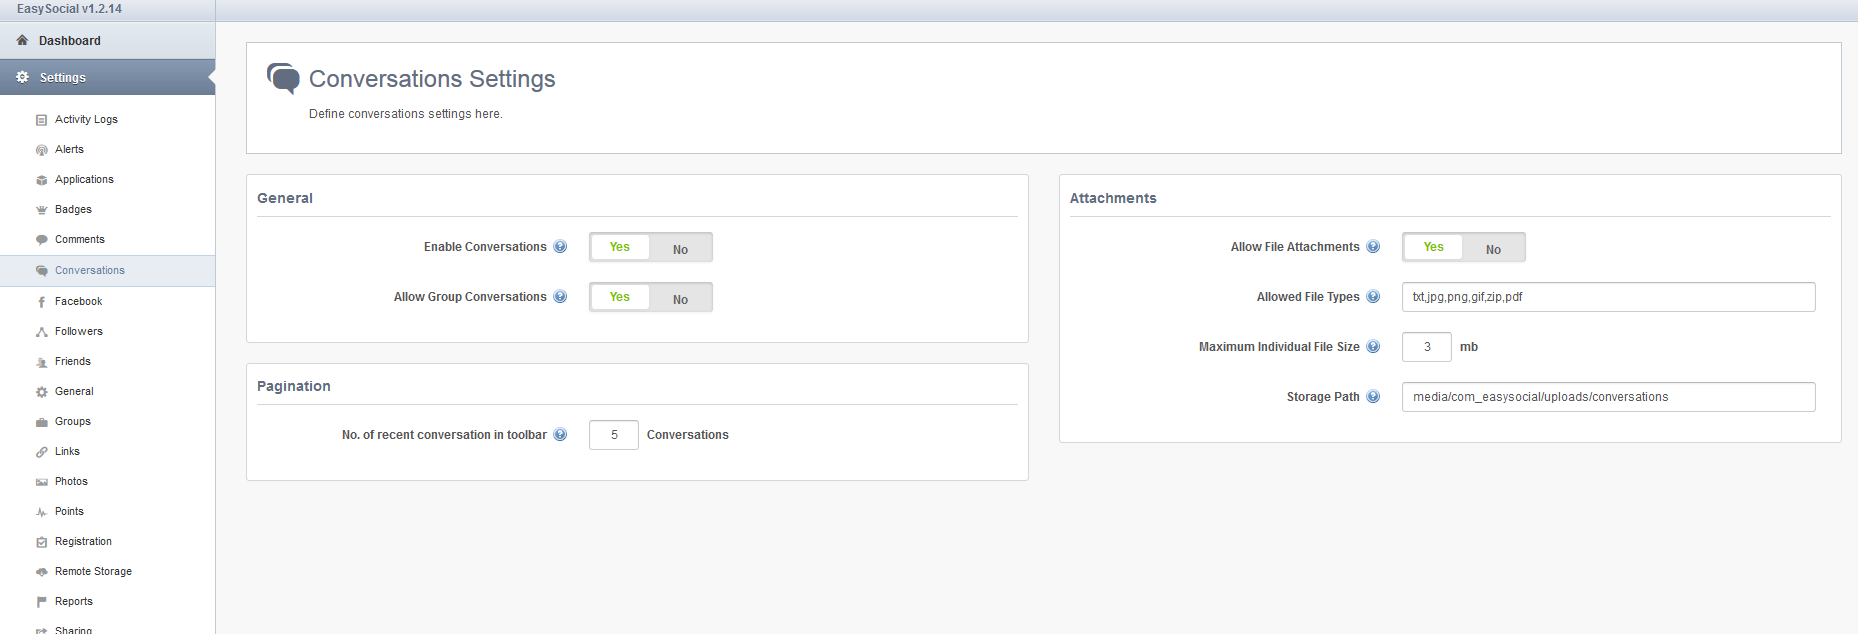Open the Dashboard menu item
The height and width of the screenshot is (634, 1858).
point(107,41)
